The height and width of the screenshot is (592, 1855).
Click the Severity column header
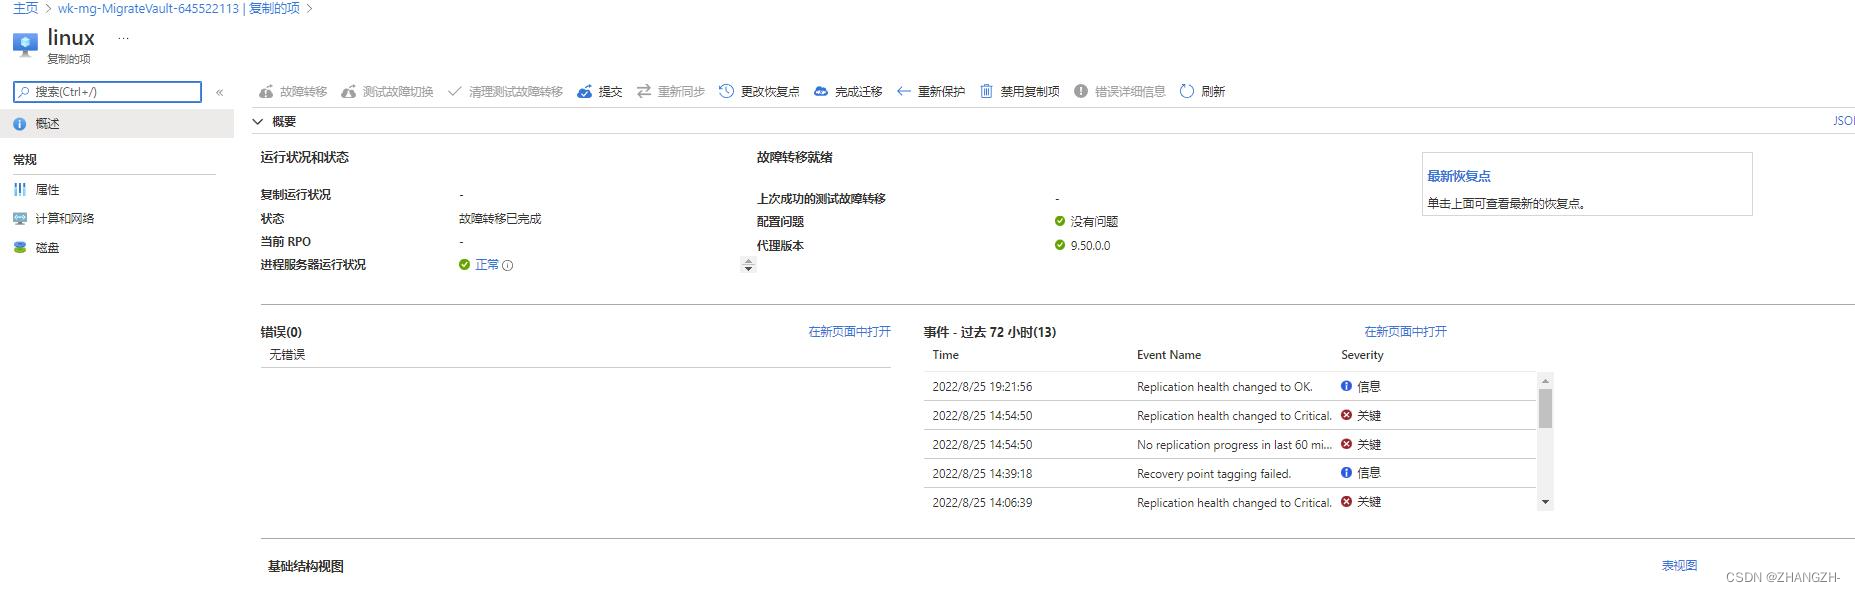[x=1362, y=355]
